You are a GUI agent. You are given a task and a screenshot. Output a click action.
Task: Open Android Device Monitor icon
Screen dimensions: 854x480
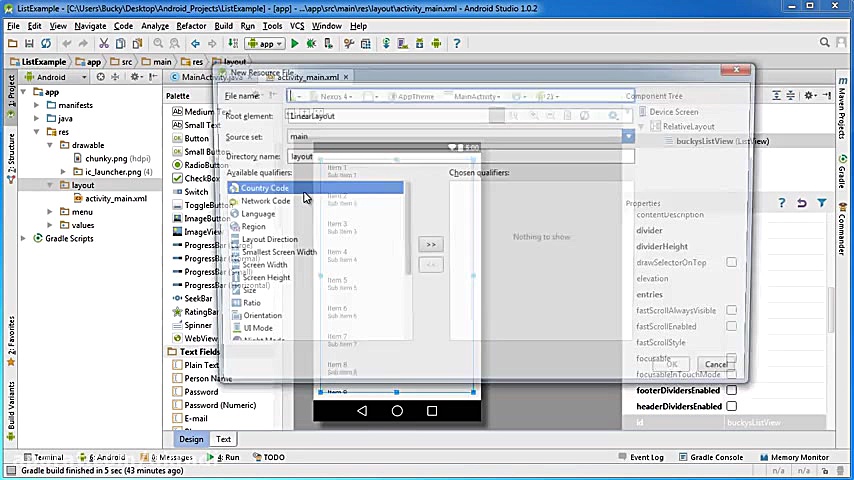436,44
